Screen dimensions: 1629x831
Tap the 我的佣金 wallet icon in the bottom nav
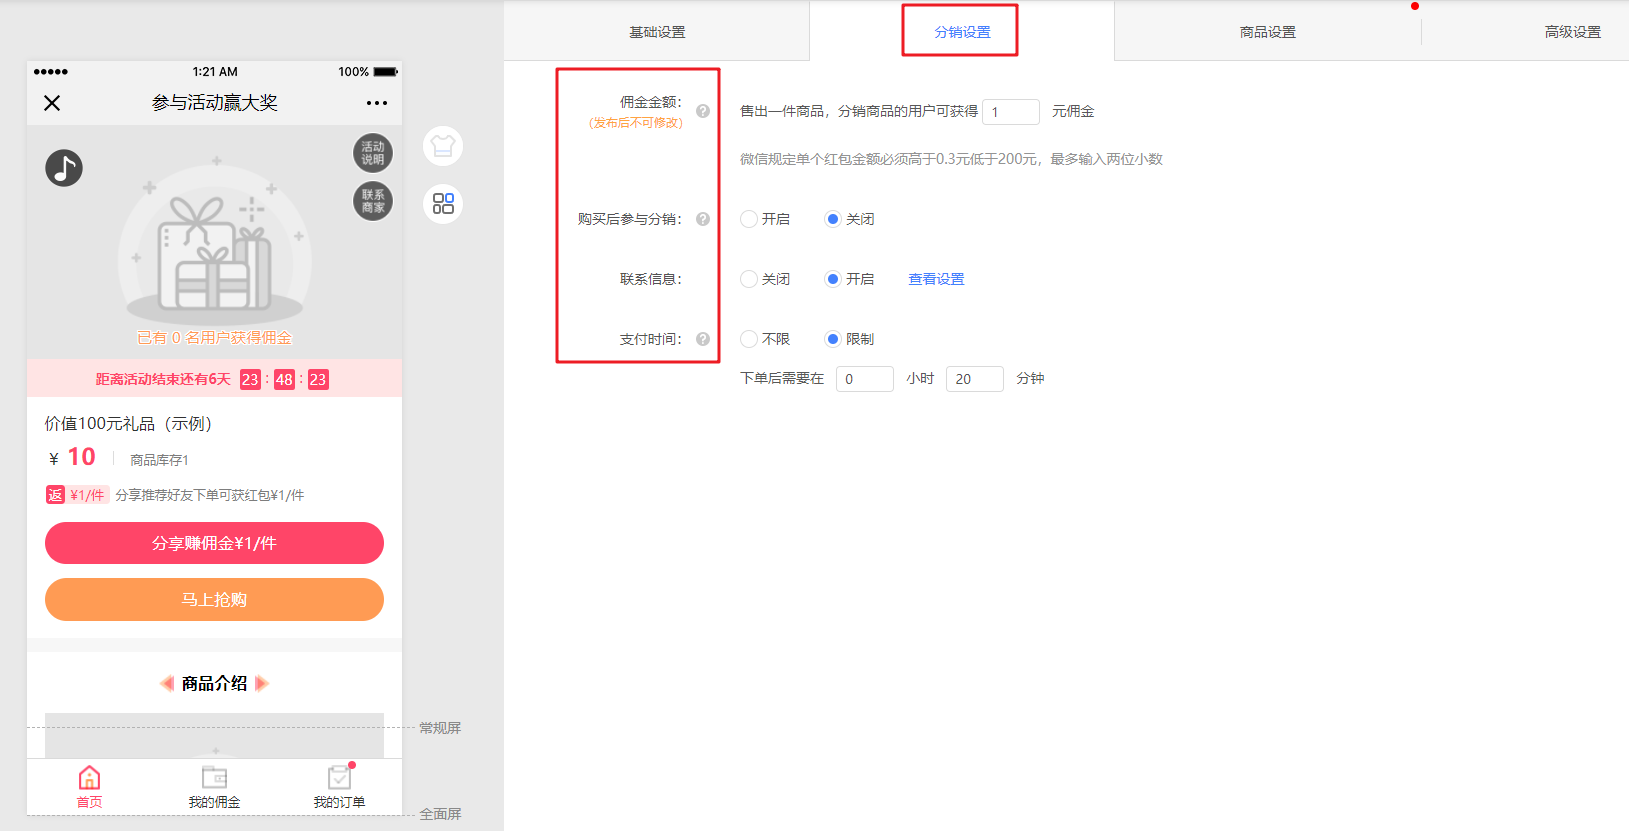(215, 778)
